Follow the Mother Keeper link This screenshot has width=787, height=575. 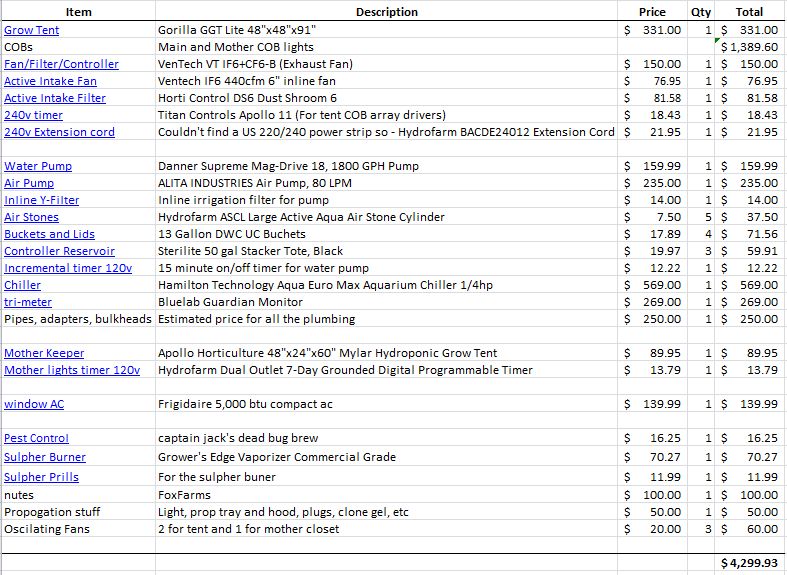44,353
